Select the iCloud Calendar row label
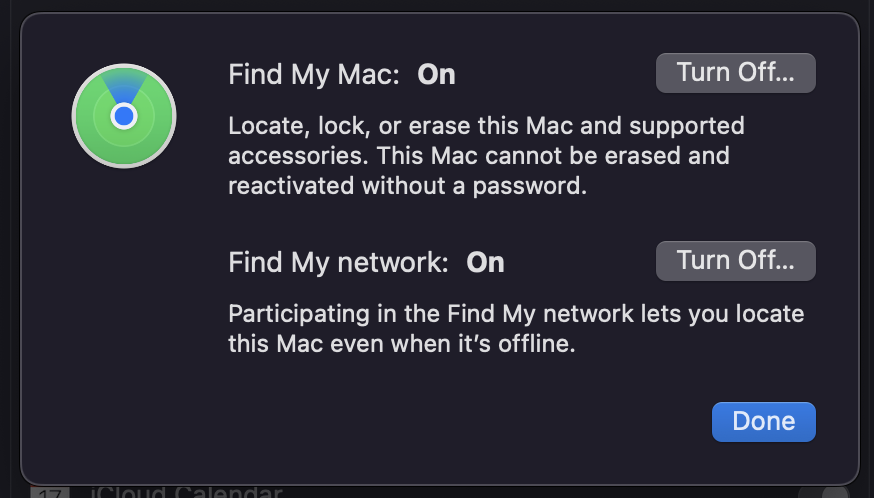Viewport: 874px width, 498px height. click(x=186, y=492)
